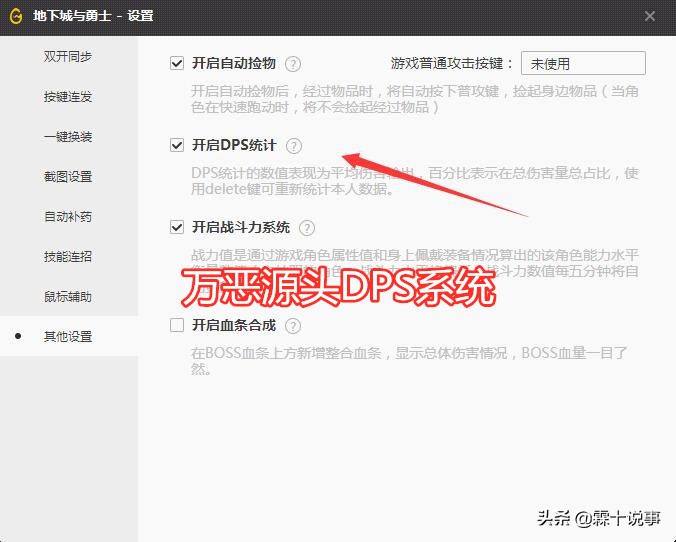Open the 自动补药 settings page
Screen dimensions: 676x542
68,216
